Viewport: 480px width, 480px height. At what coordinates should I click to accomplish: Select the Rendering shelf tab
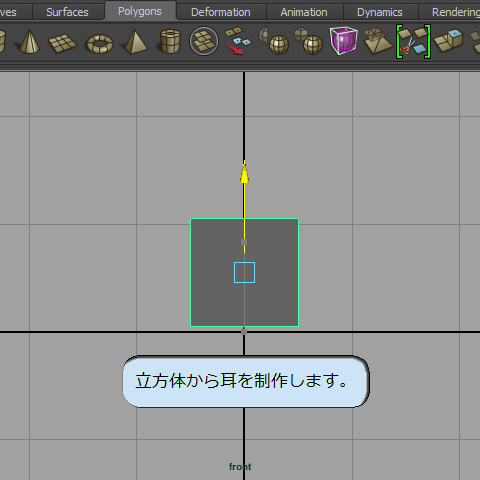pos(456,12)
